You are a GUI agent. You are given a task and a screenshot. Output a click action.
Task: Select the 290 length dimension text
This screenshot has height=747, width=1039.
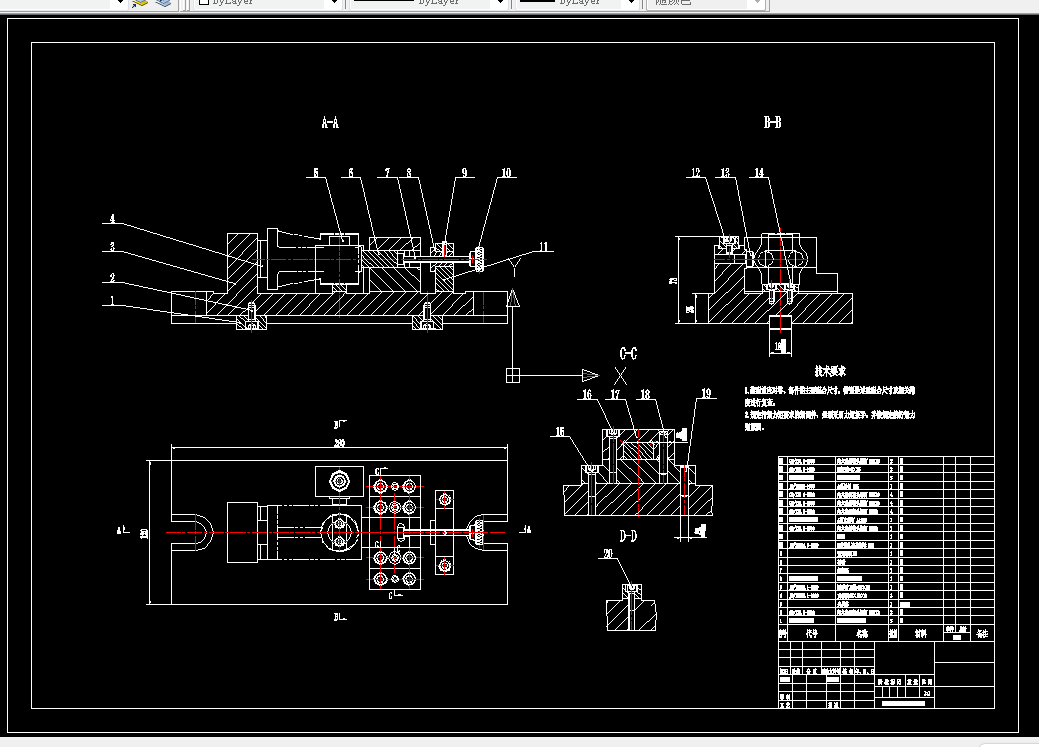pos(339,443)
